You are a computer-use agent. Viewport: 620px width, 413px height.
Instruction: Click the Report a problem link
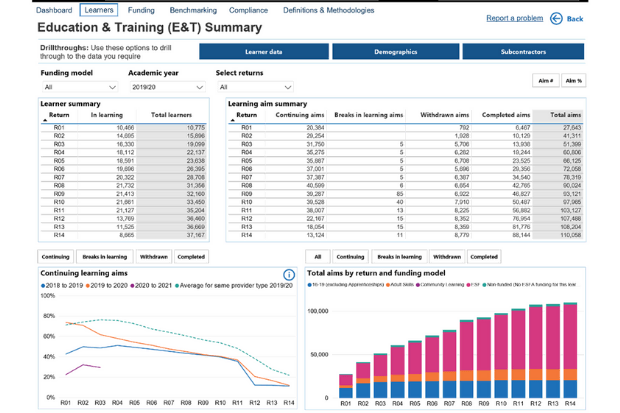pyautogui.click(x=514, y=18)
